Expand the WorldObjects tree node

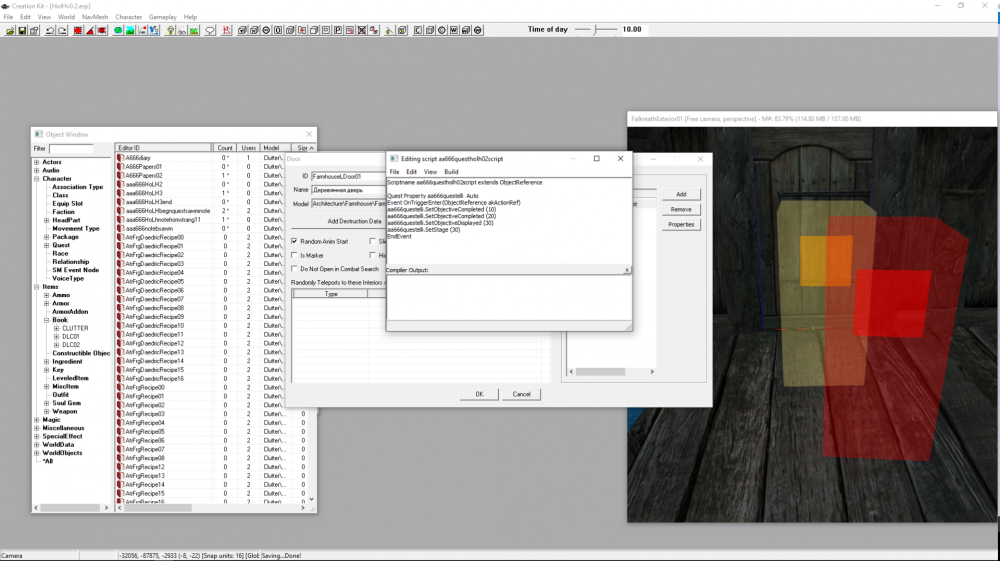point(36,453)
